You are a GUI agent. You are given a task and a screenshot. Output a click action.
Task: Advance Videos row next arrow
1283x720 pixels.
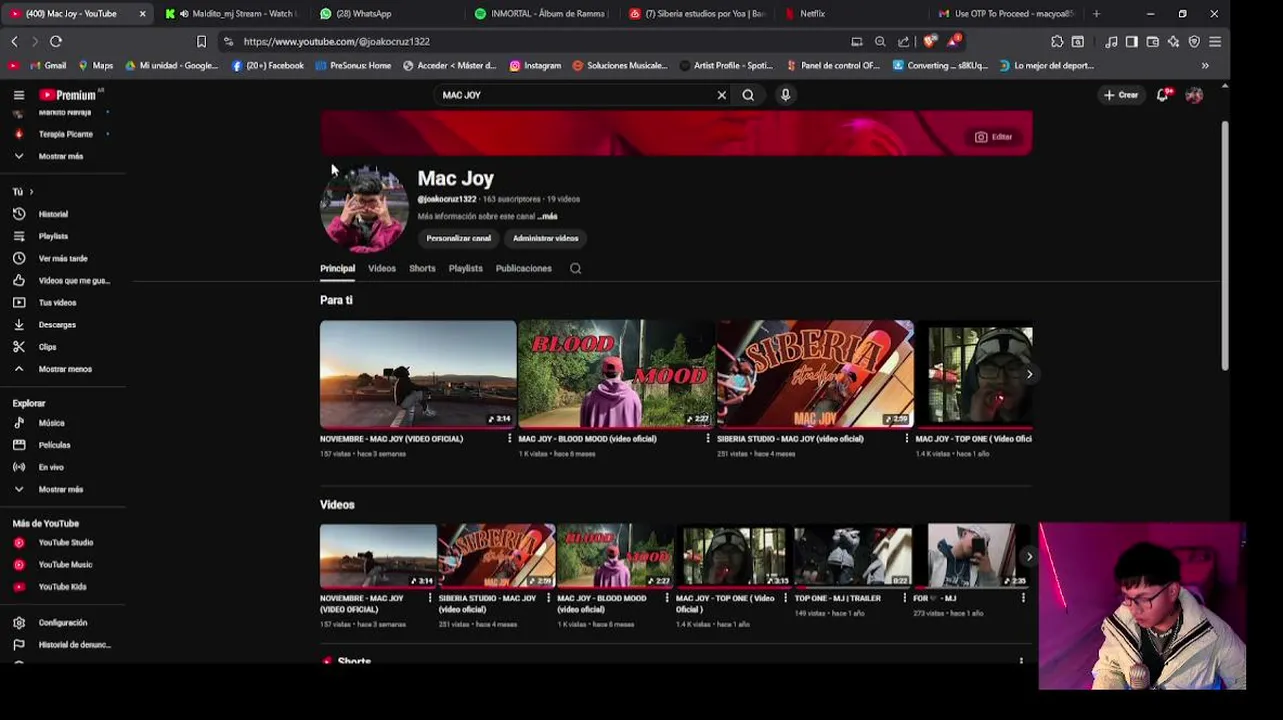pyautogui.click(x=1029, y=557)
